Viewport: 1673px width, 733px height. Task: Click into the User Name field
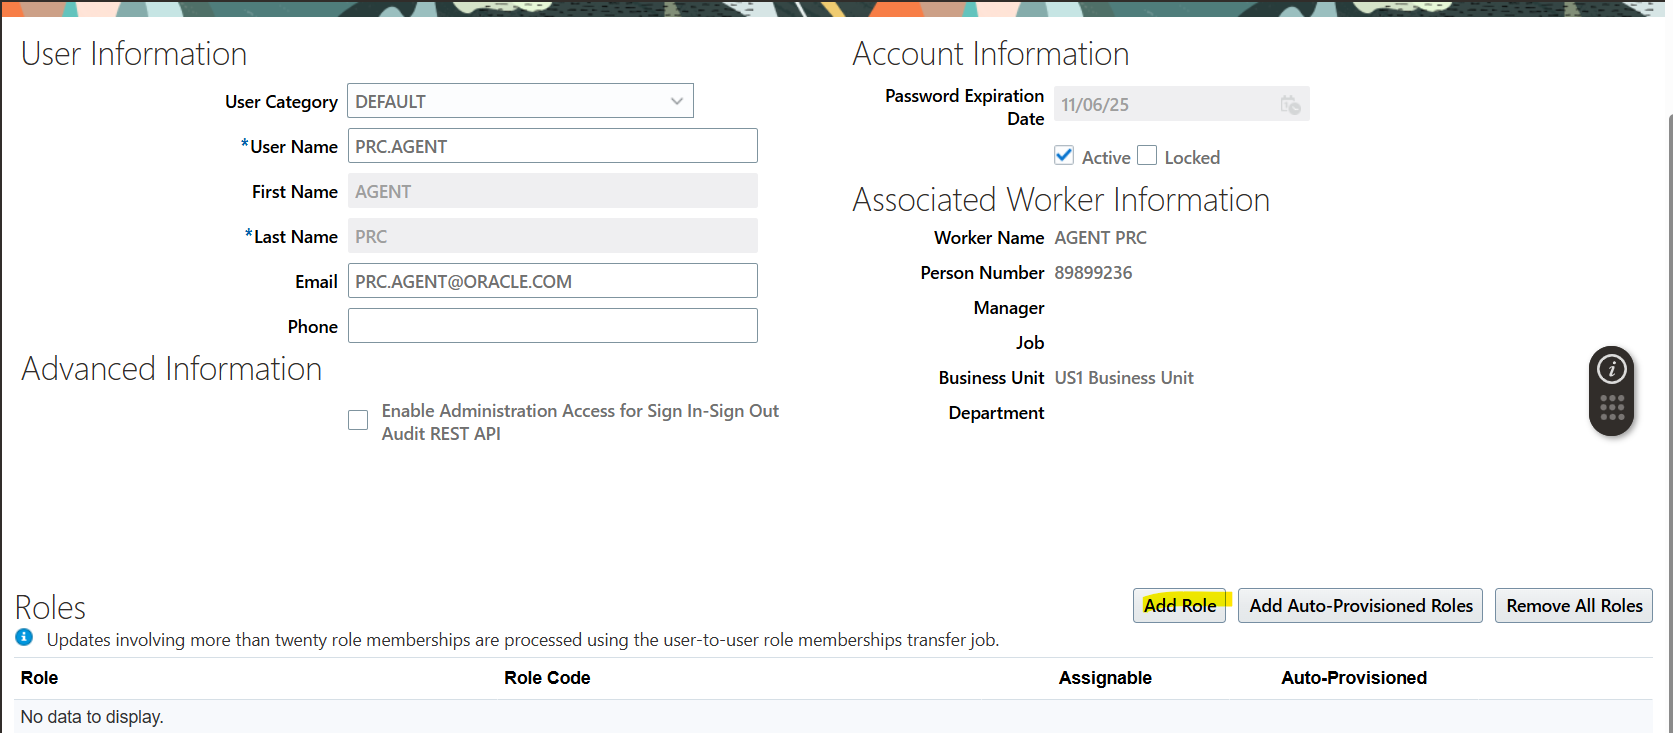pos(552,146)
